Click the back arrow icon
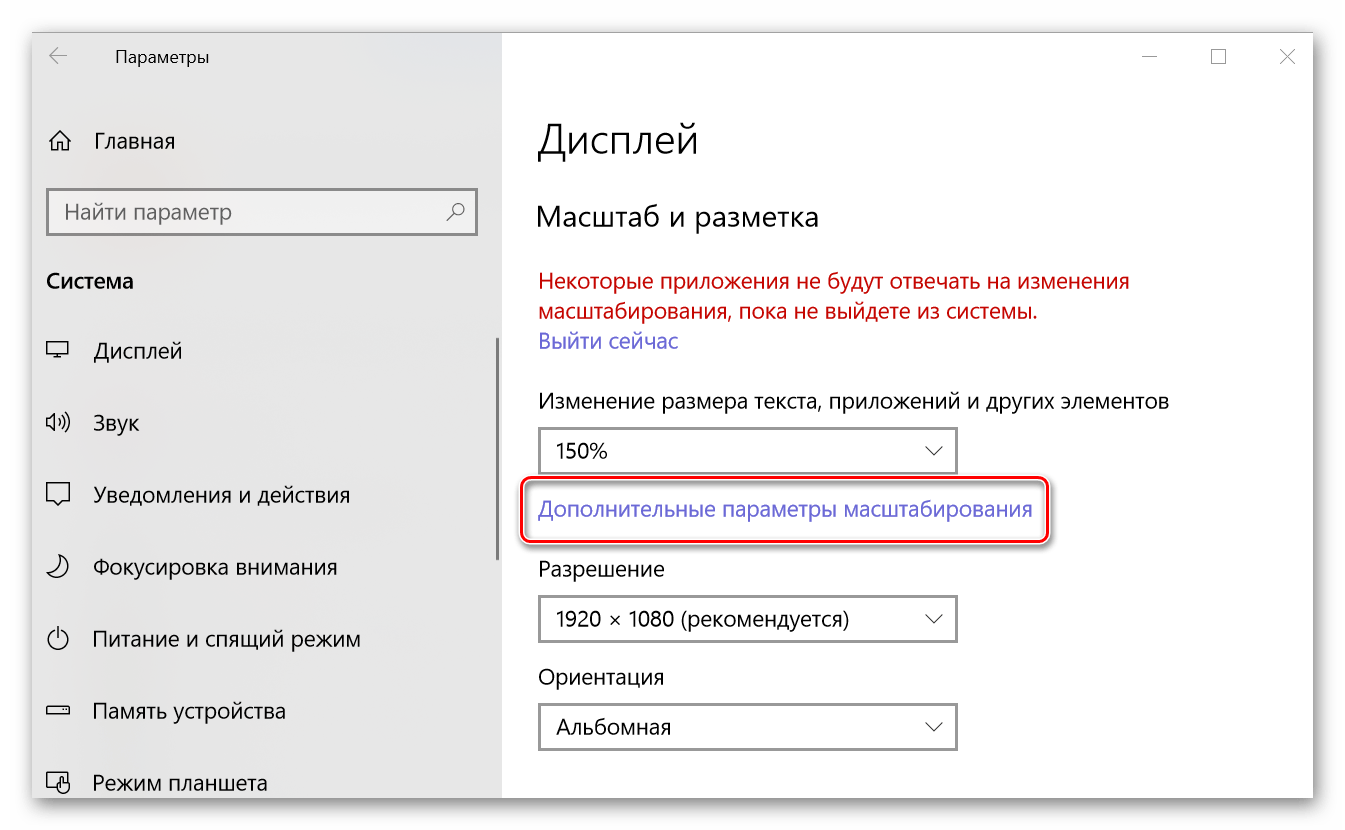The height and width of the screenshot is (830, 1345). coord(58,57)
